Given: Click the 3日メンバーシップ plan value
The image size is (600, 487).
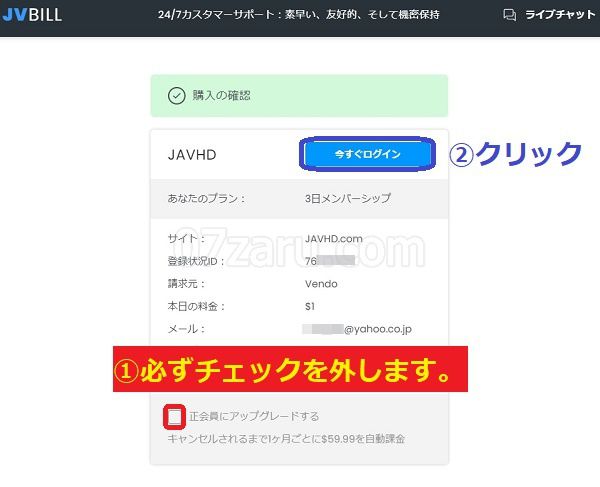Looking at the screenshot, I should (x=348, y=198).
